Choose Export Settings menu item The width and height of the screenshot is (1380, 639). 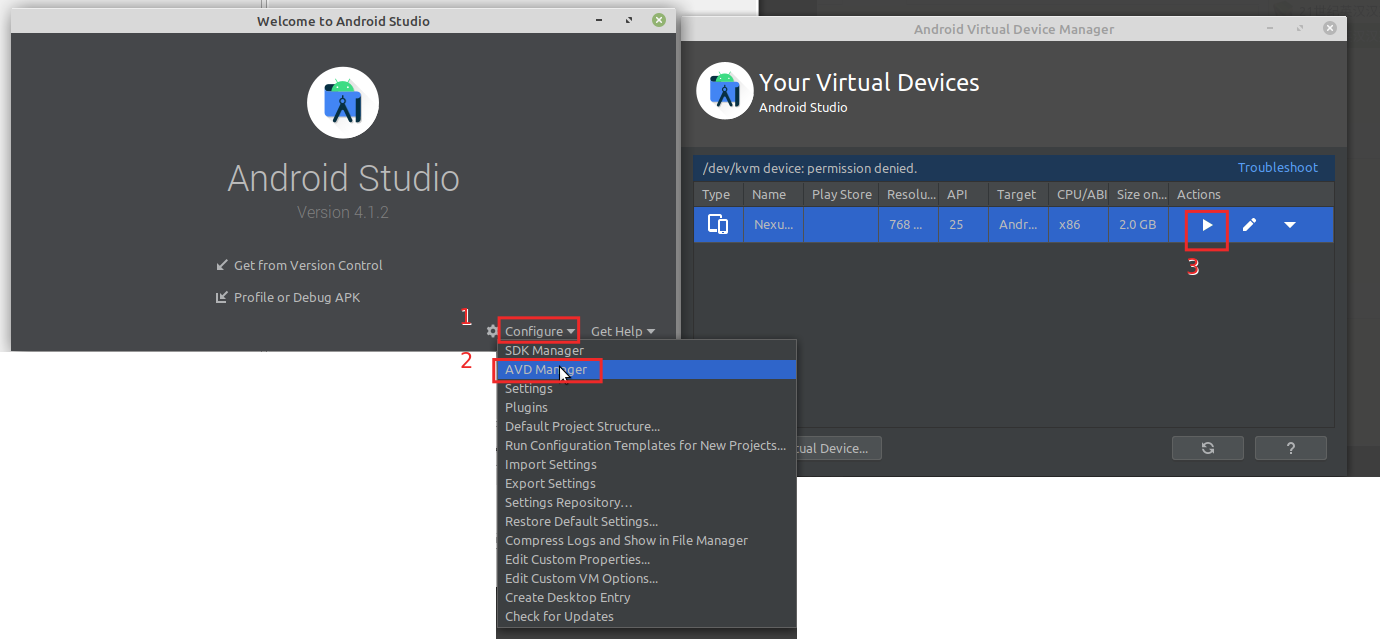tap(647, 484)
